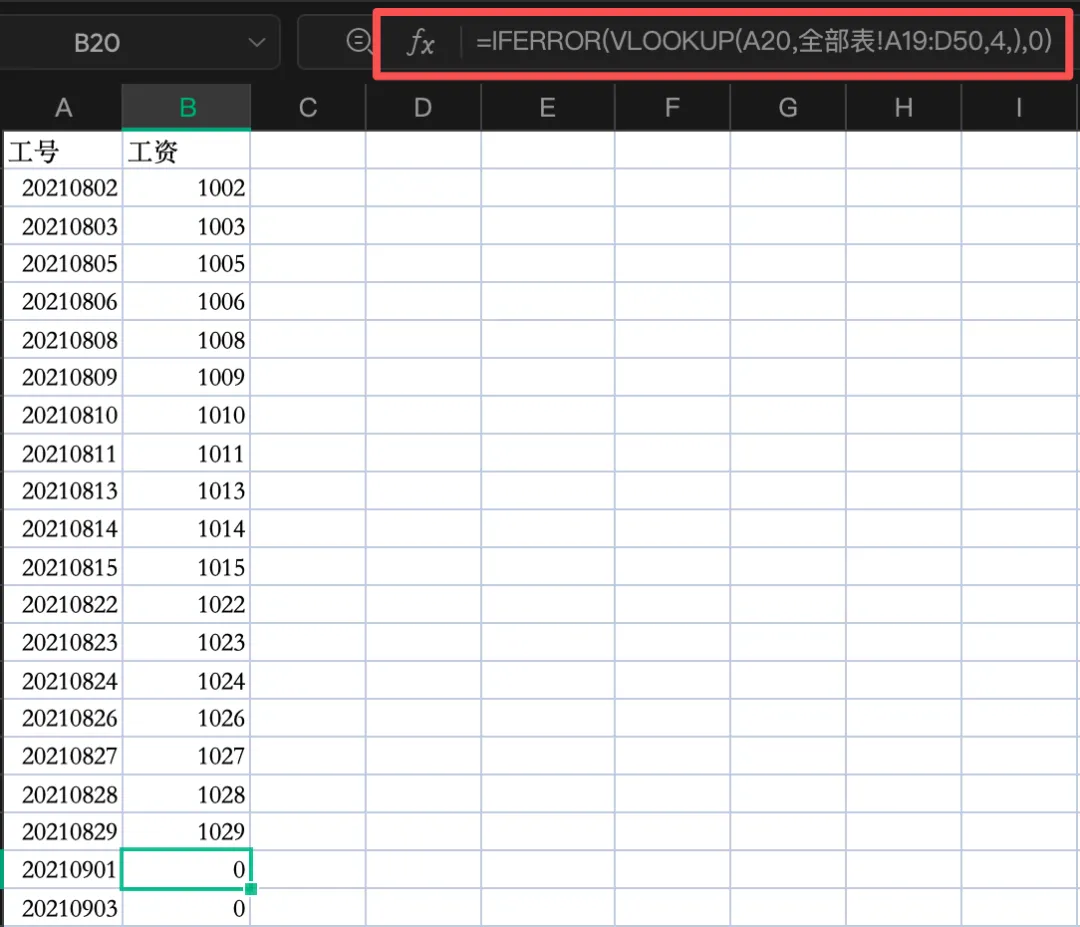
Task: Select cell with ID 20210824
Action: (x=63, y=680)
